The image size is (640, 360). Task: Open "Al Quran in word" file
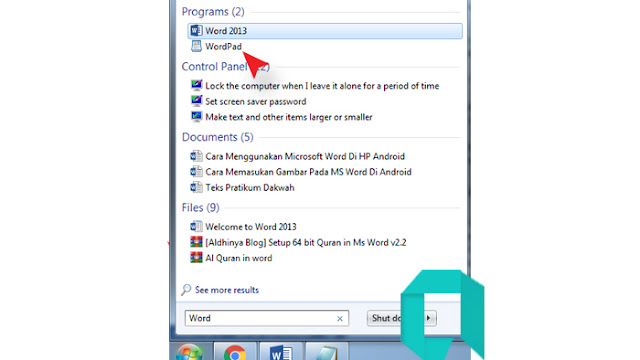tap(238, 258)
